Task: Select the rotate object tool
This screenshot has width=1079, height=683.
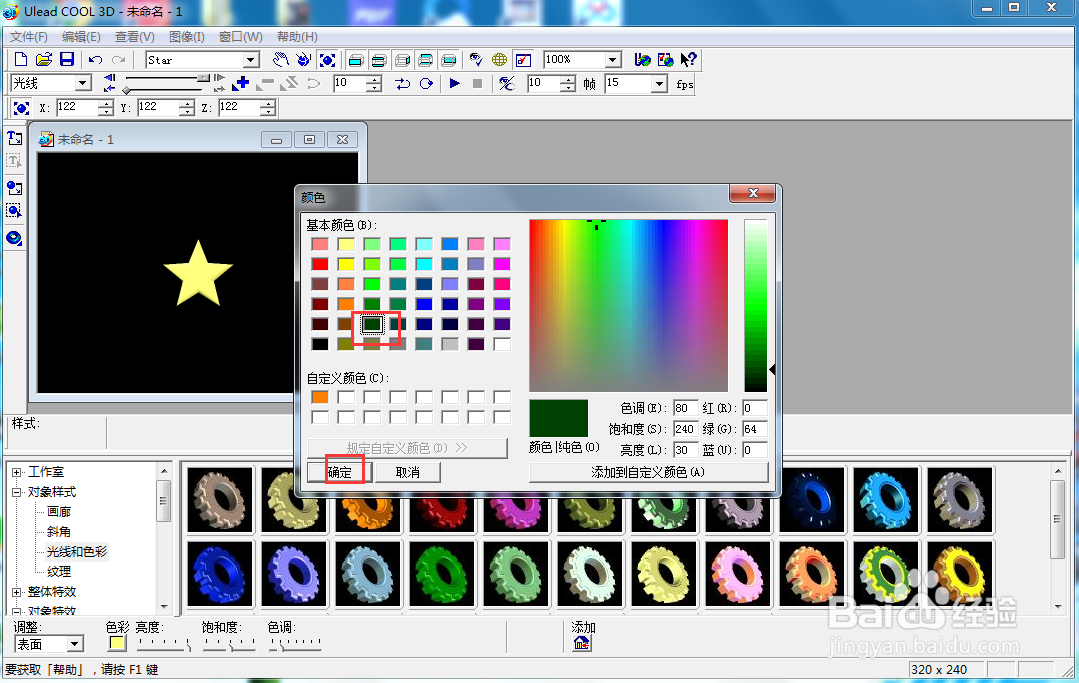Action: click(x=303, y=60)
